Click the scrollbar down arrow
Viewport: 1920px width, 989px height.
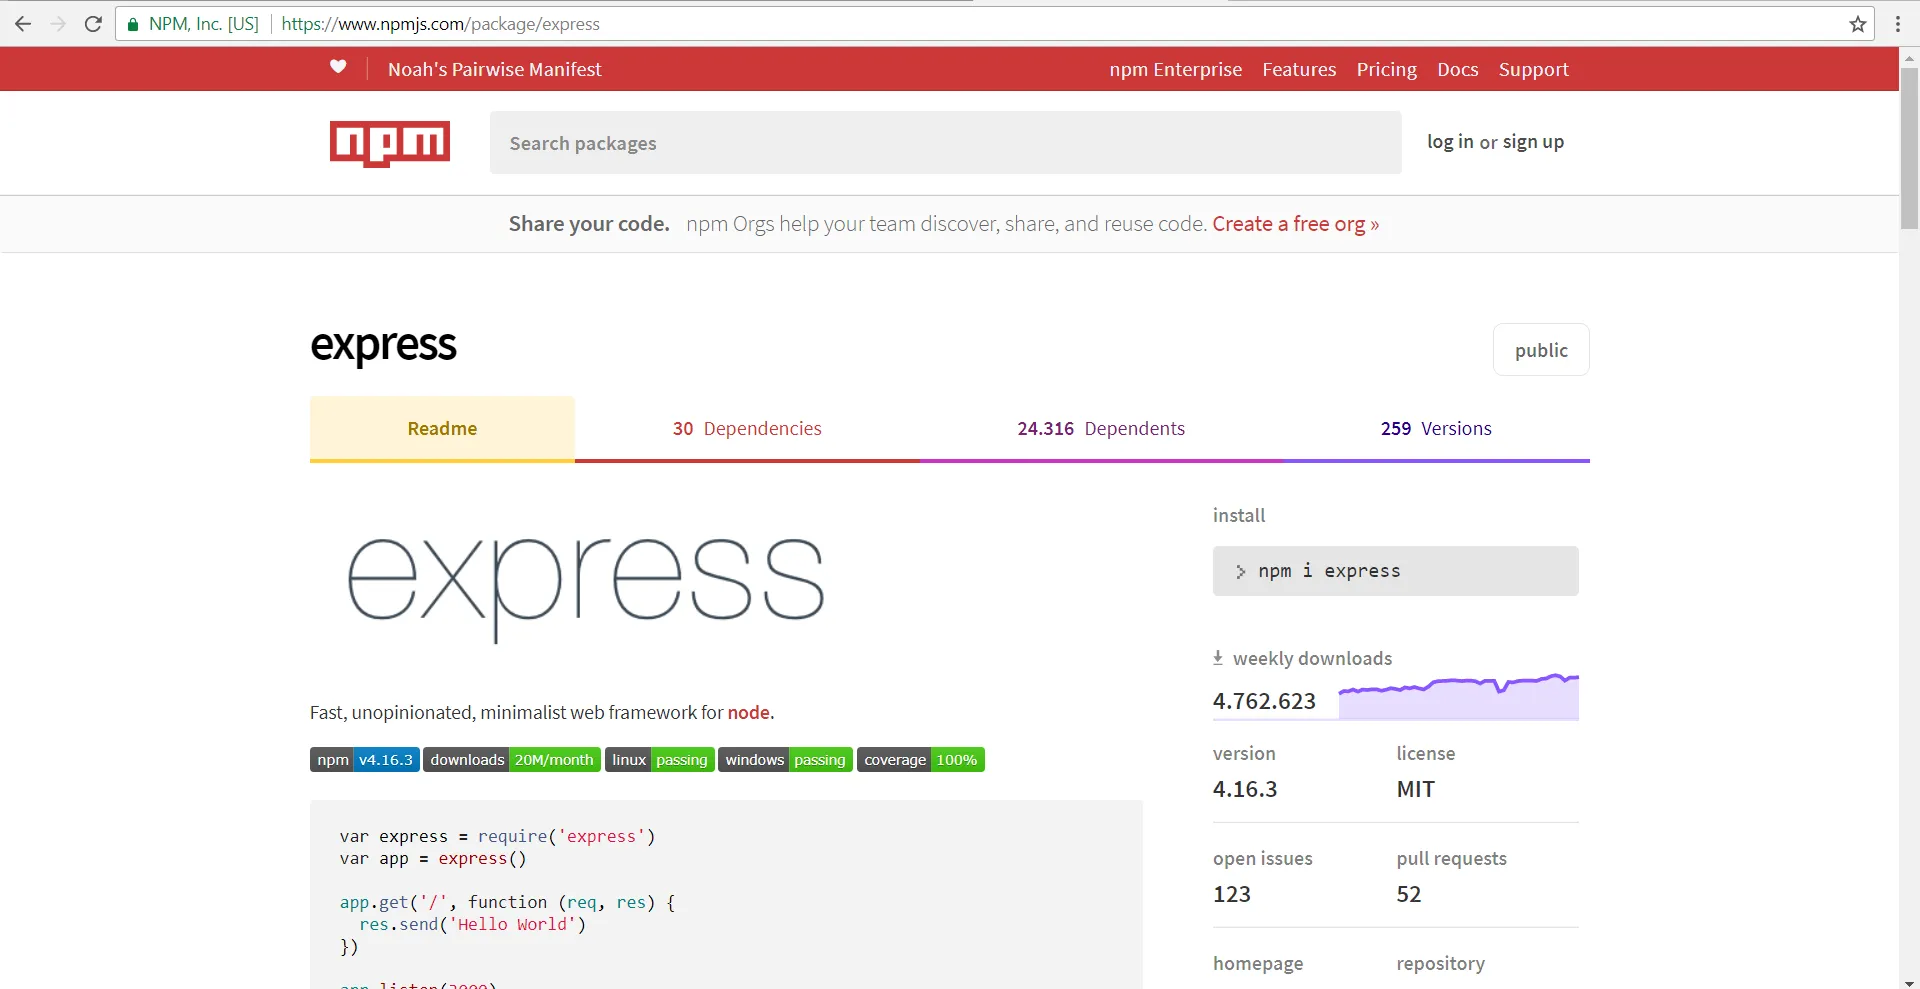[1909, 981]
